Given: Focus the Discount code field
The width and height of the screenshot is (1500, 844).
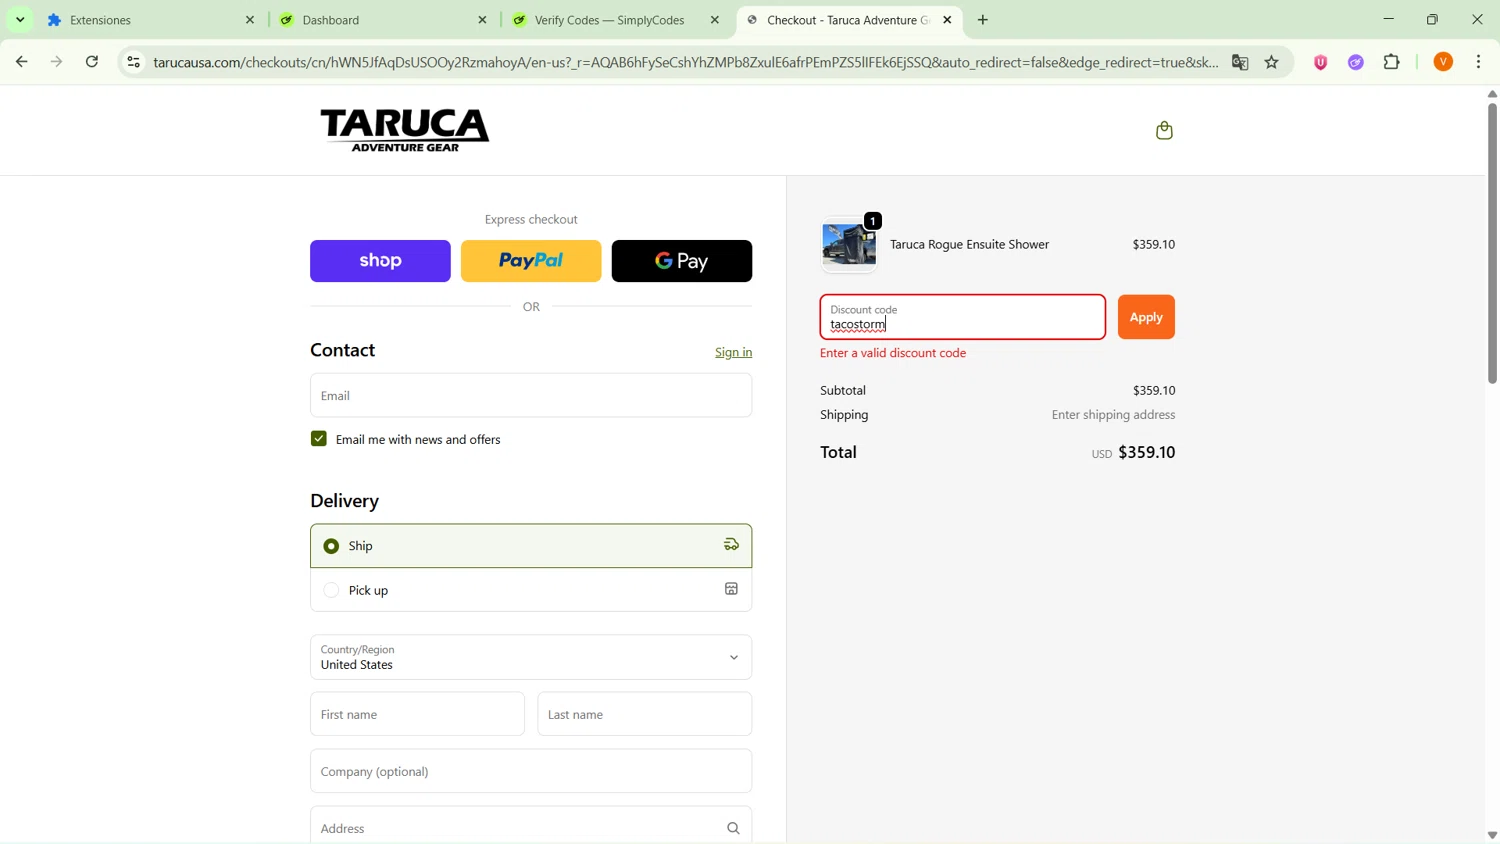Looking at the screenshot, I should (x=963, y=317).
